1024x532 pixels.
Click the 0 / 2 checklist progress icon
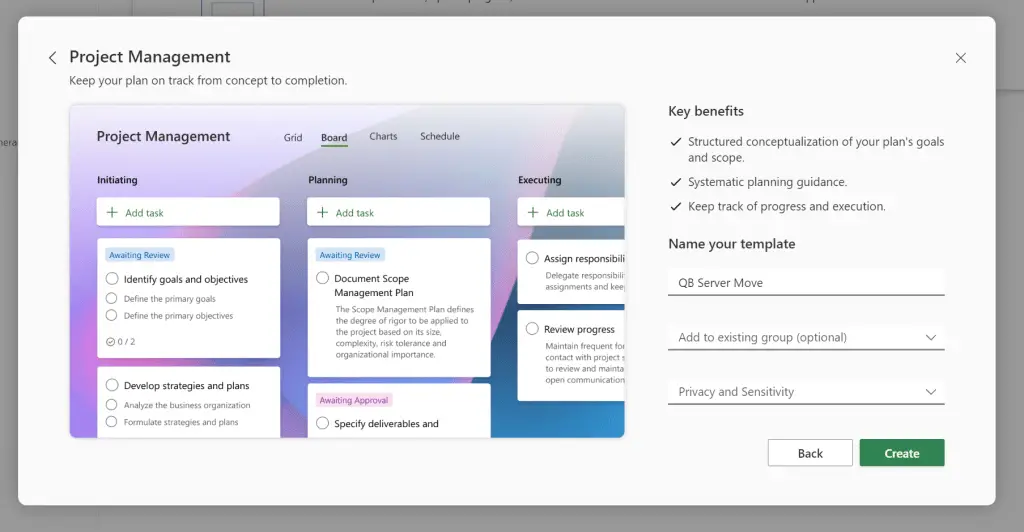coord(110,341)
